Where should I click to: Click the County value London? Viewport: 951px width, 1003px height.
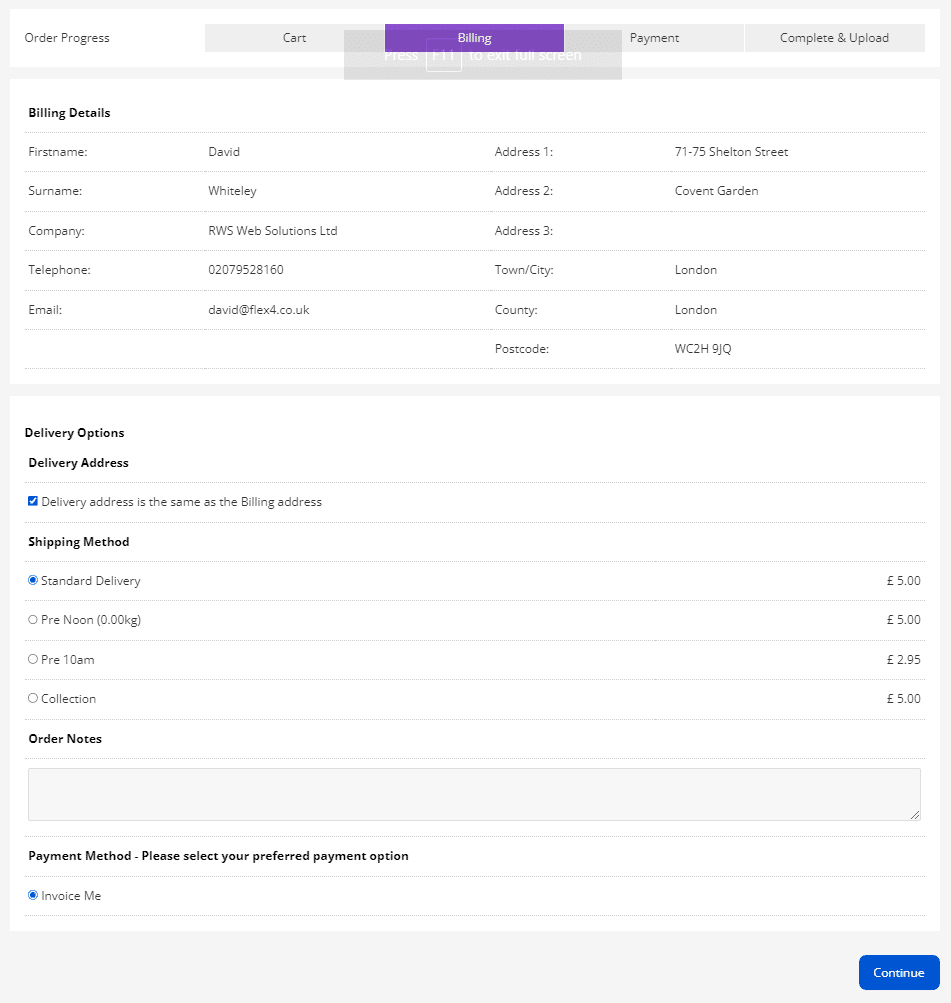pyautogui.click(x=696, y=310)
